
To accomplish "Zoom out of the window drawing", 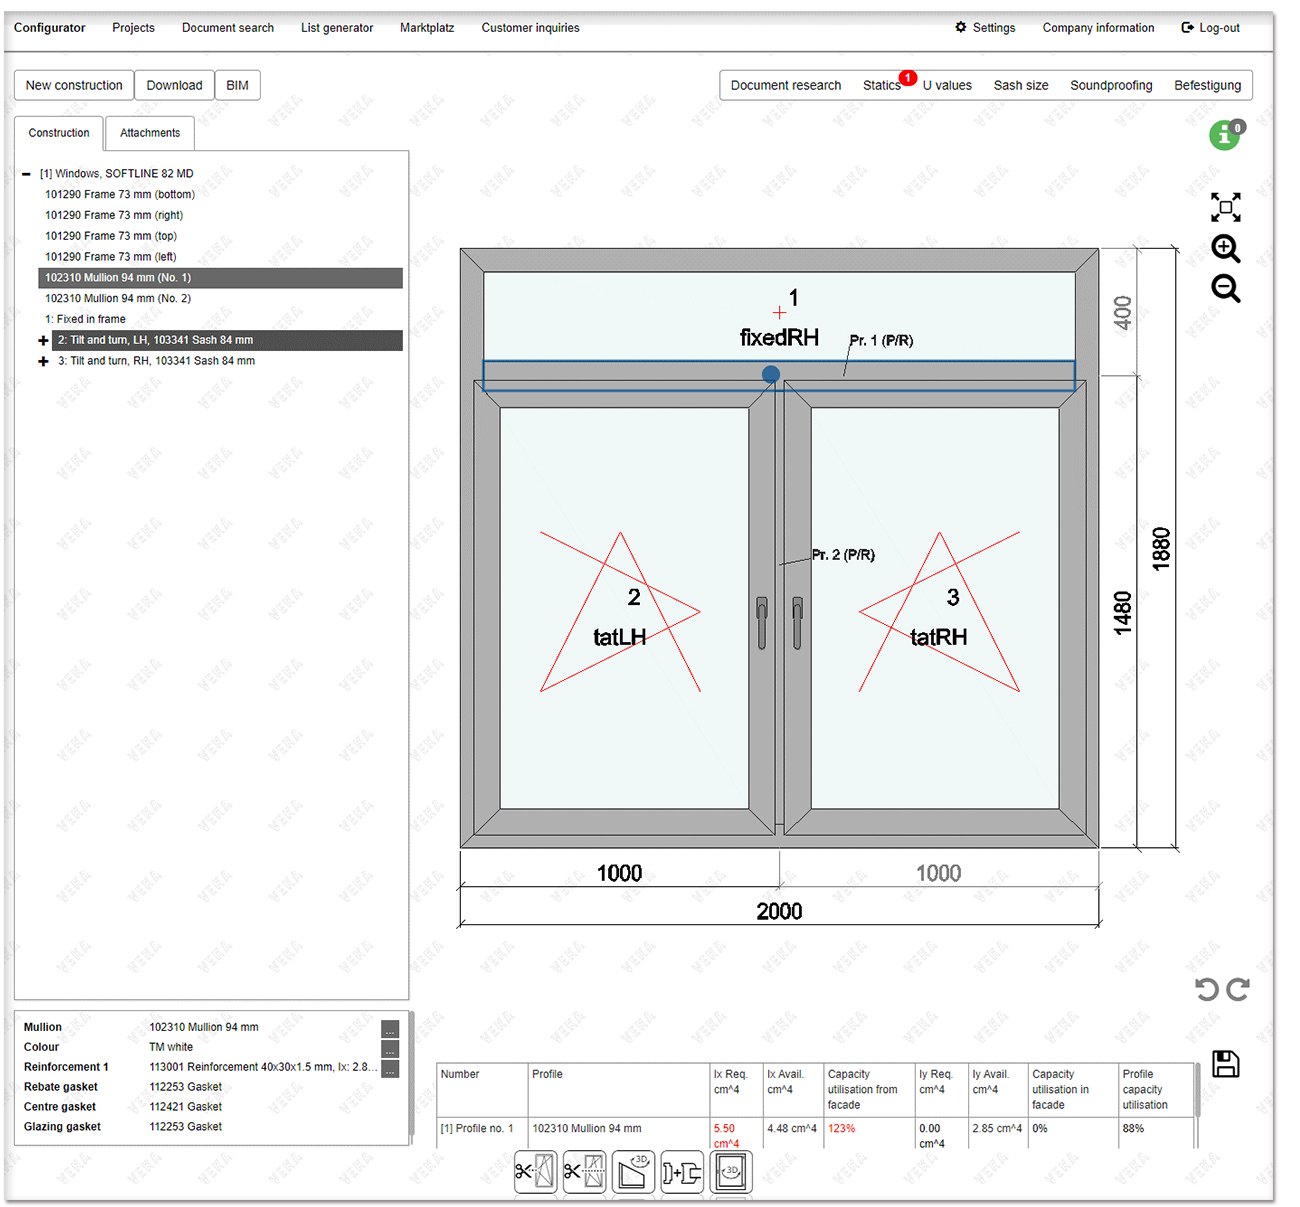I will point(1225,289).
